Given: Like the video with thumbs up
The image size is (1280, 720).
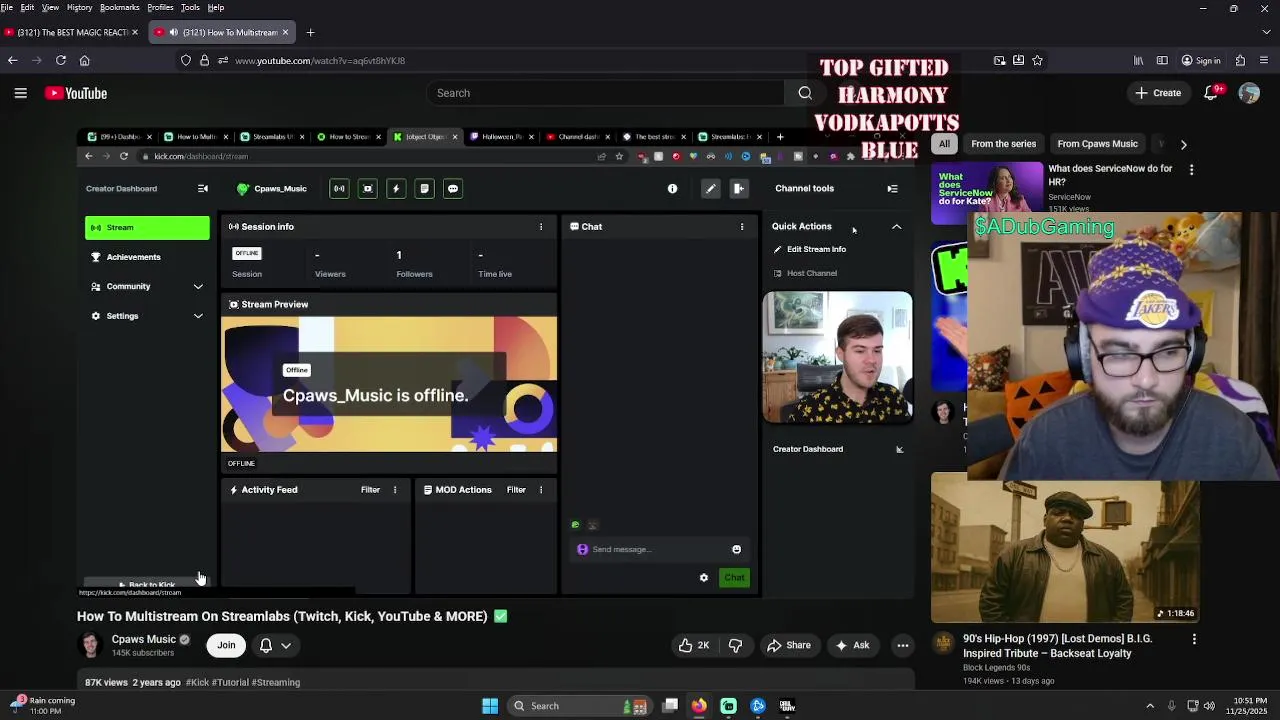Looking at the screenshot, I should (693, 645).
